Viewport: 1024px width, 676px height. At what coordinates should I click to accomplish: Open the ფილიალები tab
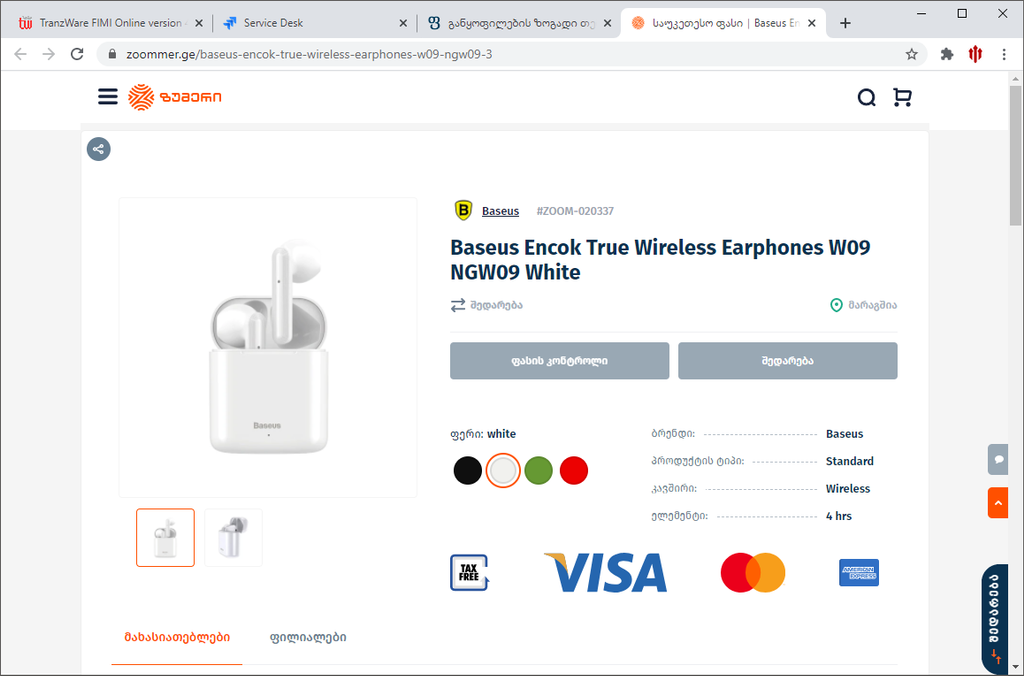pyautogui.click(x=308, y=637)
